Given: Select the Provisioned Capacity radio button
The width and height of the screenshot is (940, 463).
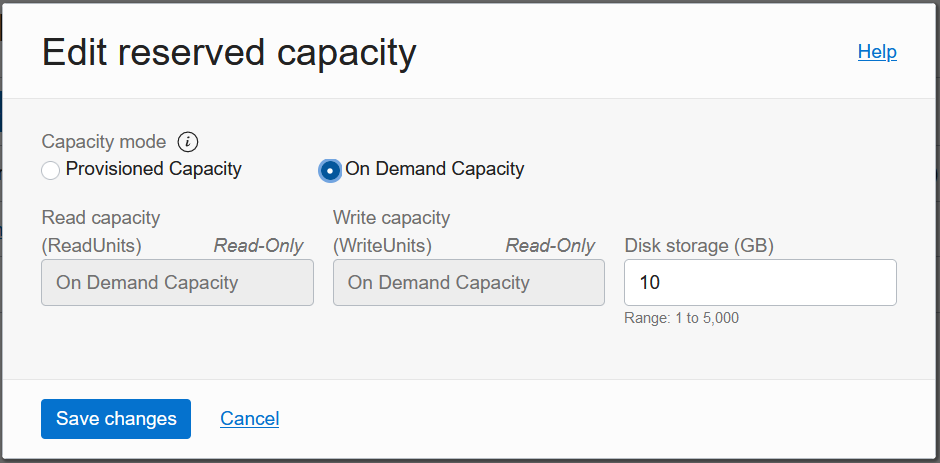Looking at the screenshot, I should pyautogui.click(x=50, y=171).
